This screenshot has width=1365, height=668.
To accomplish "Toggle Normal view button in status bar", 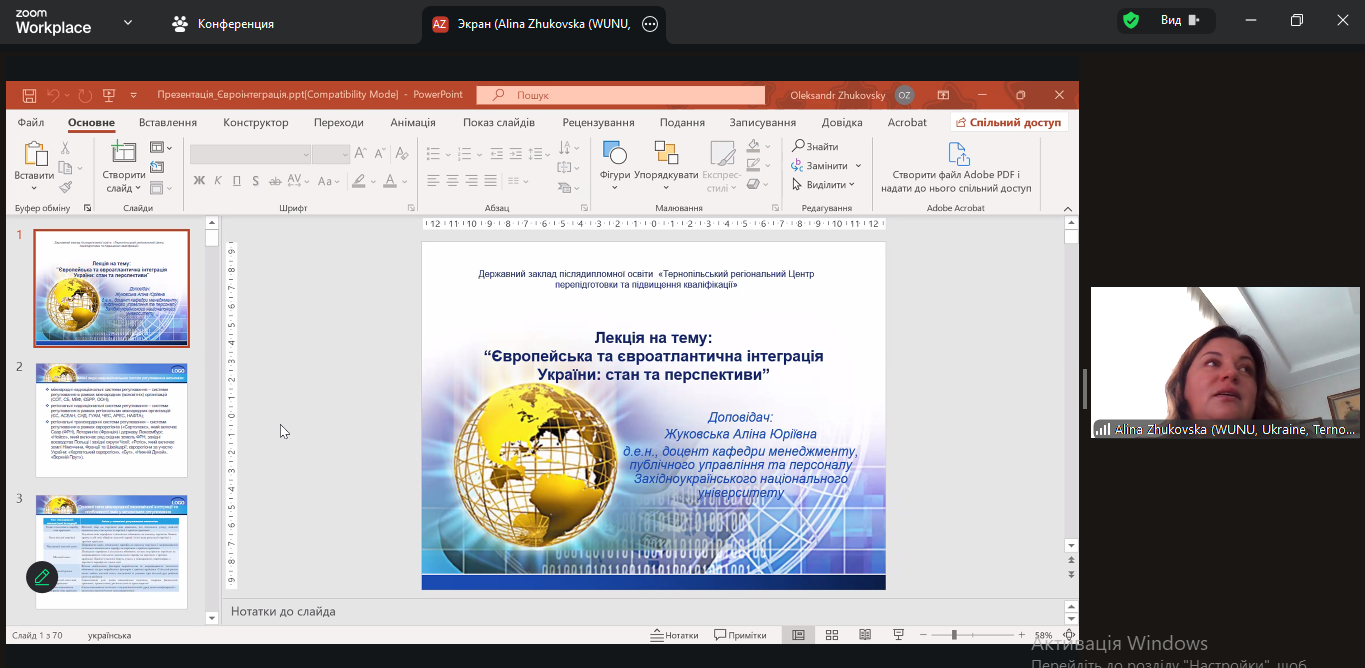I will pyautogui.click(x=798, y=635).
